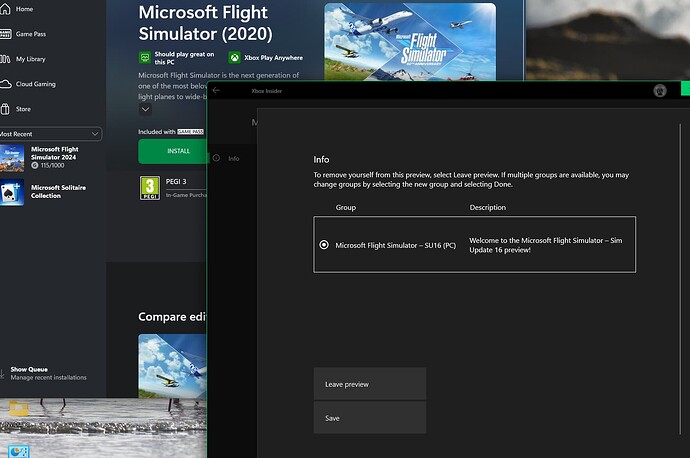Open the Flight Simulator cover art image
This screenshot has width=690, height=458.
[410, 42]
